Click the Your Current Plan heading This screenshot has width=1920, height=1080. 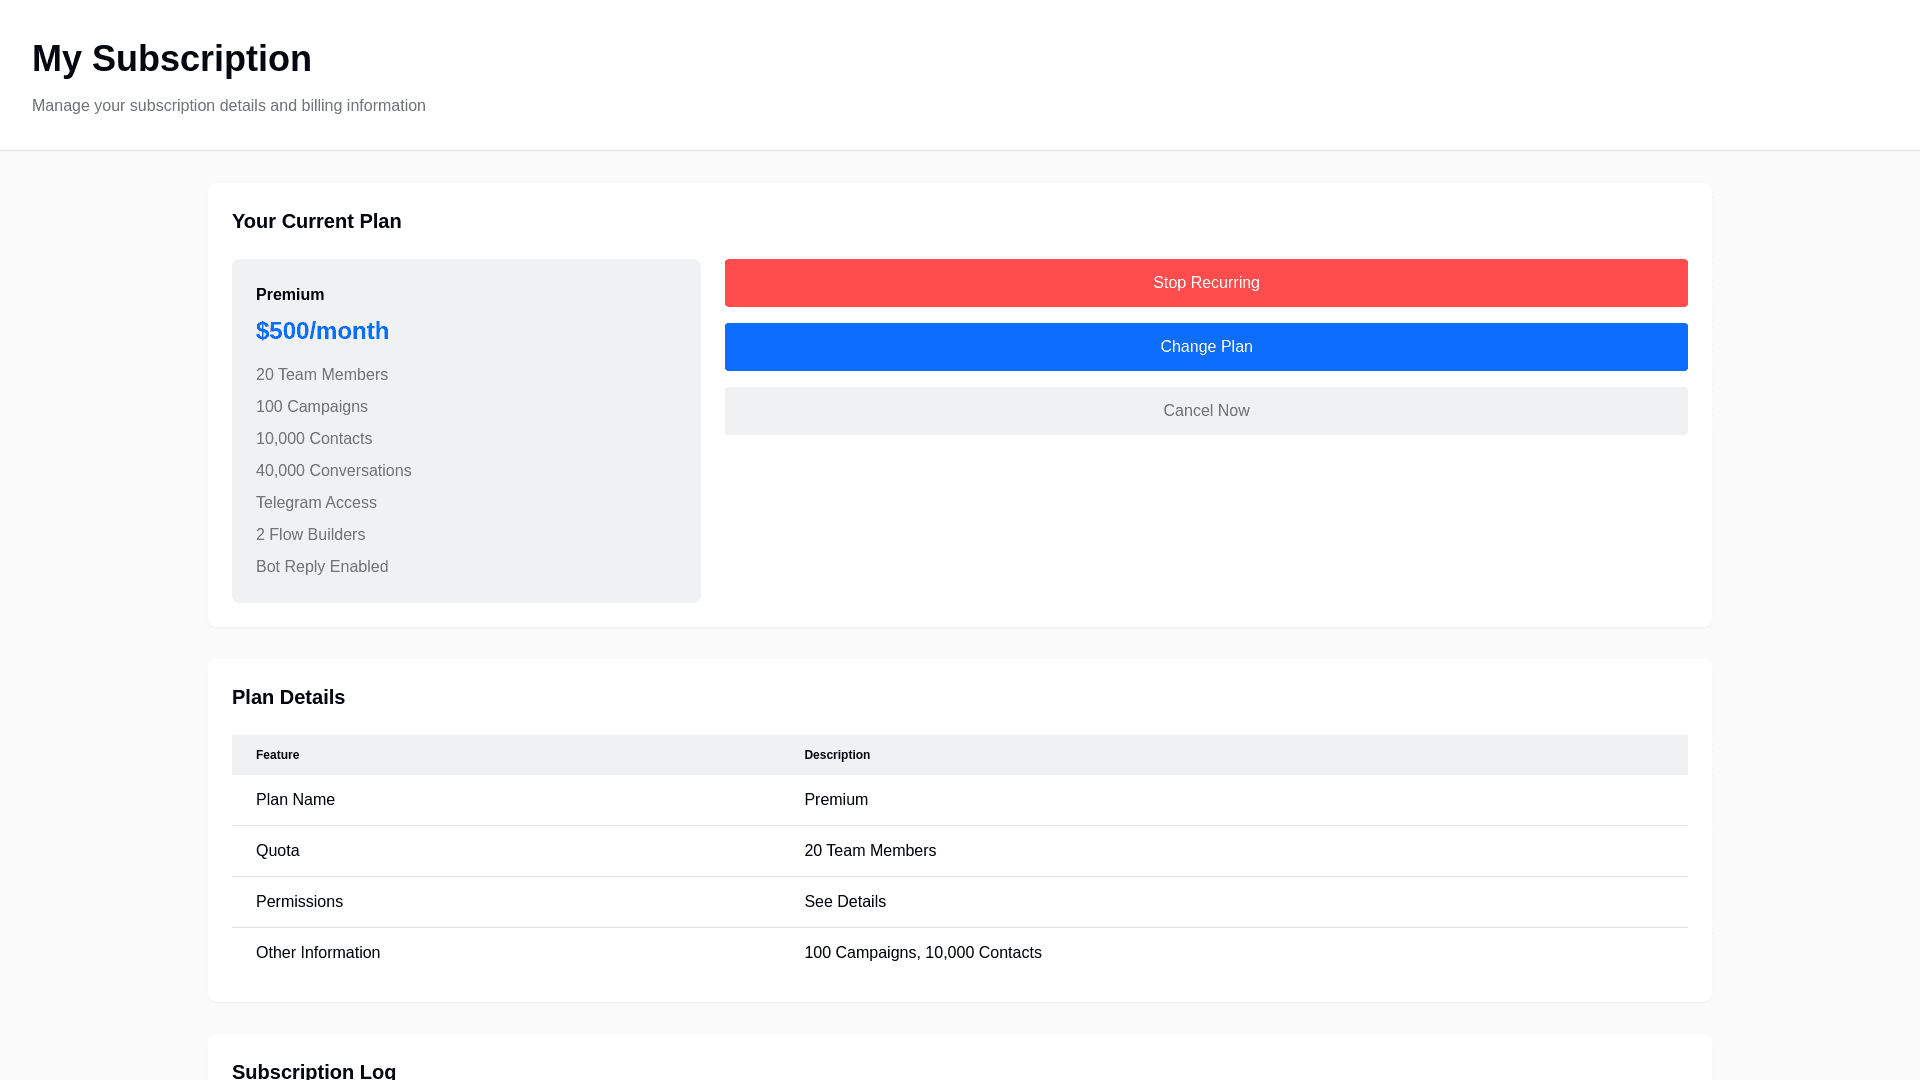tap(316, 221)
